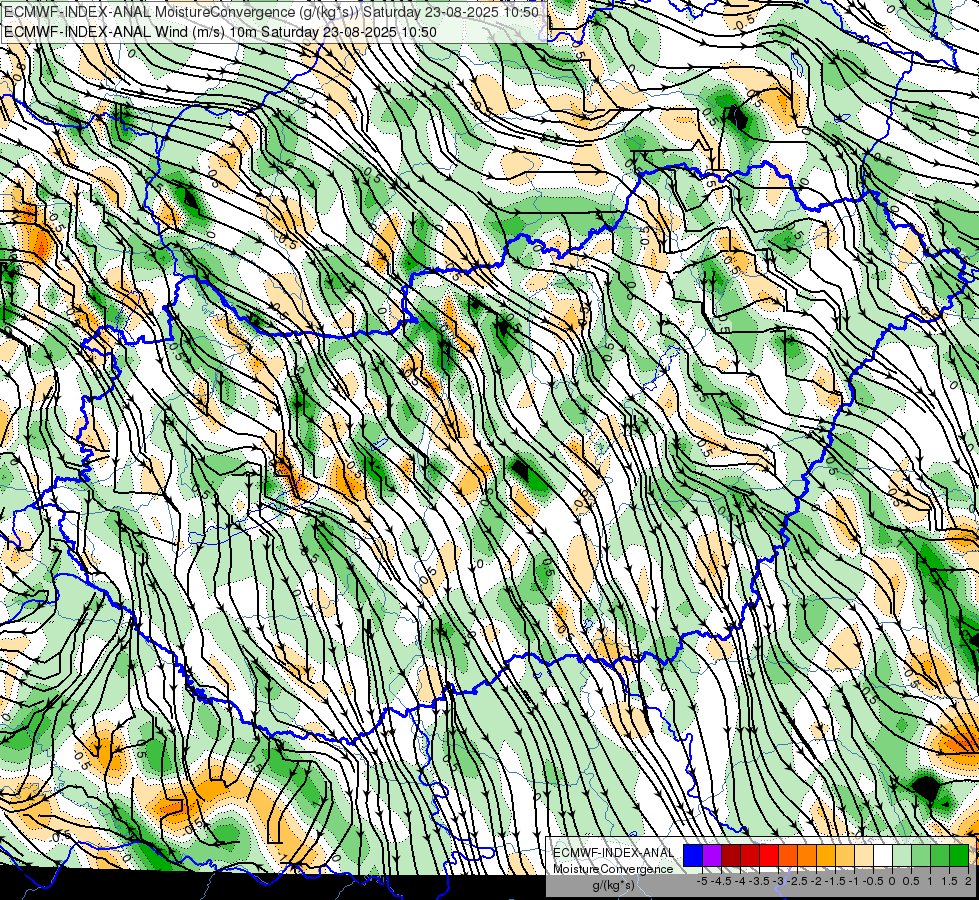The height and width of the screenshot is (900, 979).
Task: Click the 'MoistureConvergence' label in the legend
Action: click(x=613, y=869)
